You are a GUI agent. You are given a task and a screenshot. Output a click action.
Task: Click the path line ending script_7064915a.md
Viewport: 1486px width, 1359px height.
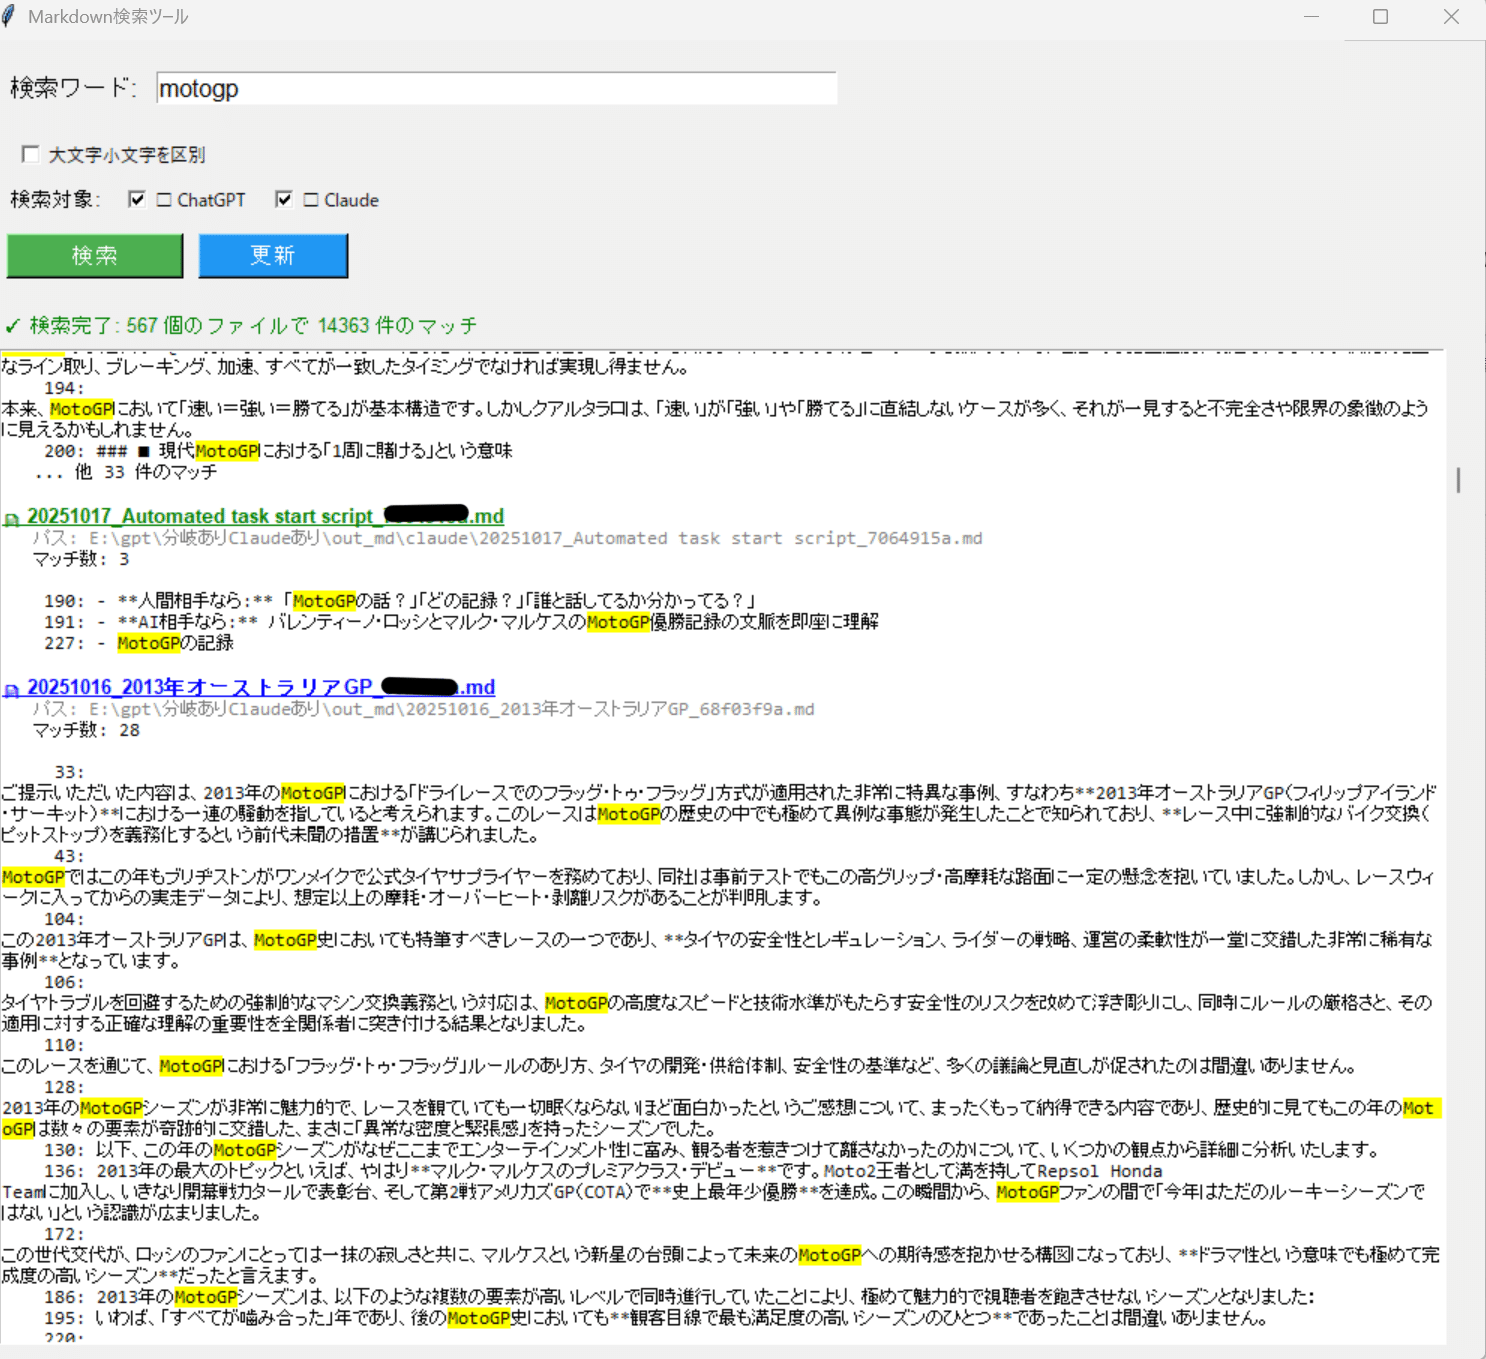click(508, 538)
